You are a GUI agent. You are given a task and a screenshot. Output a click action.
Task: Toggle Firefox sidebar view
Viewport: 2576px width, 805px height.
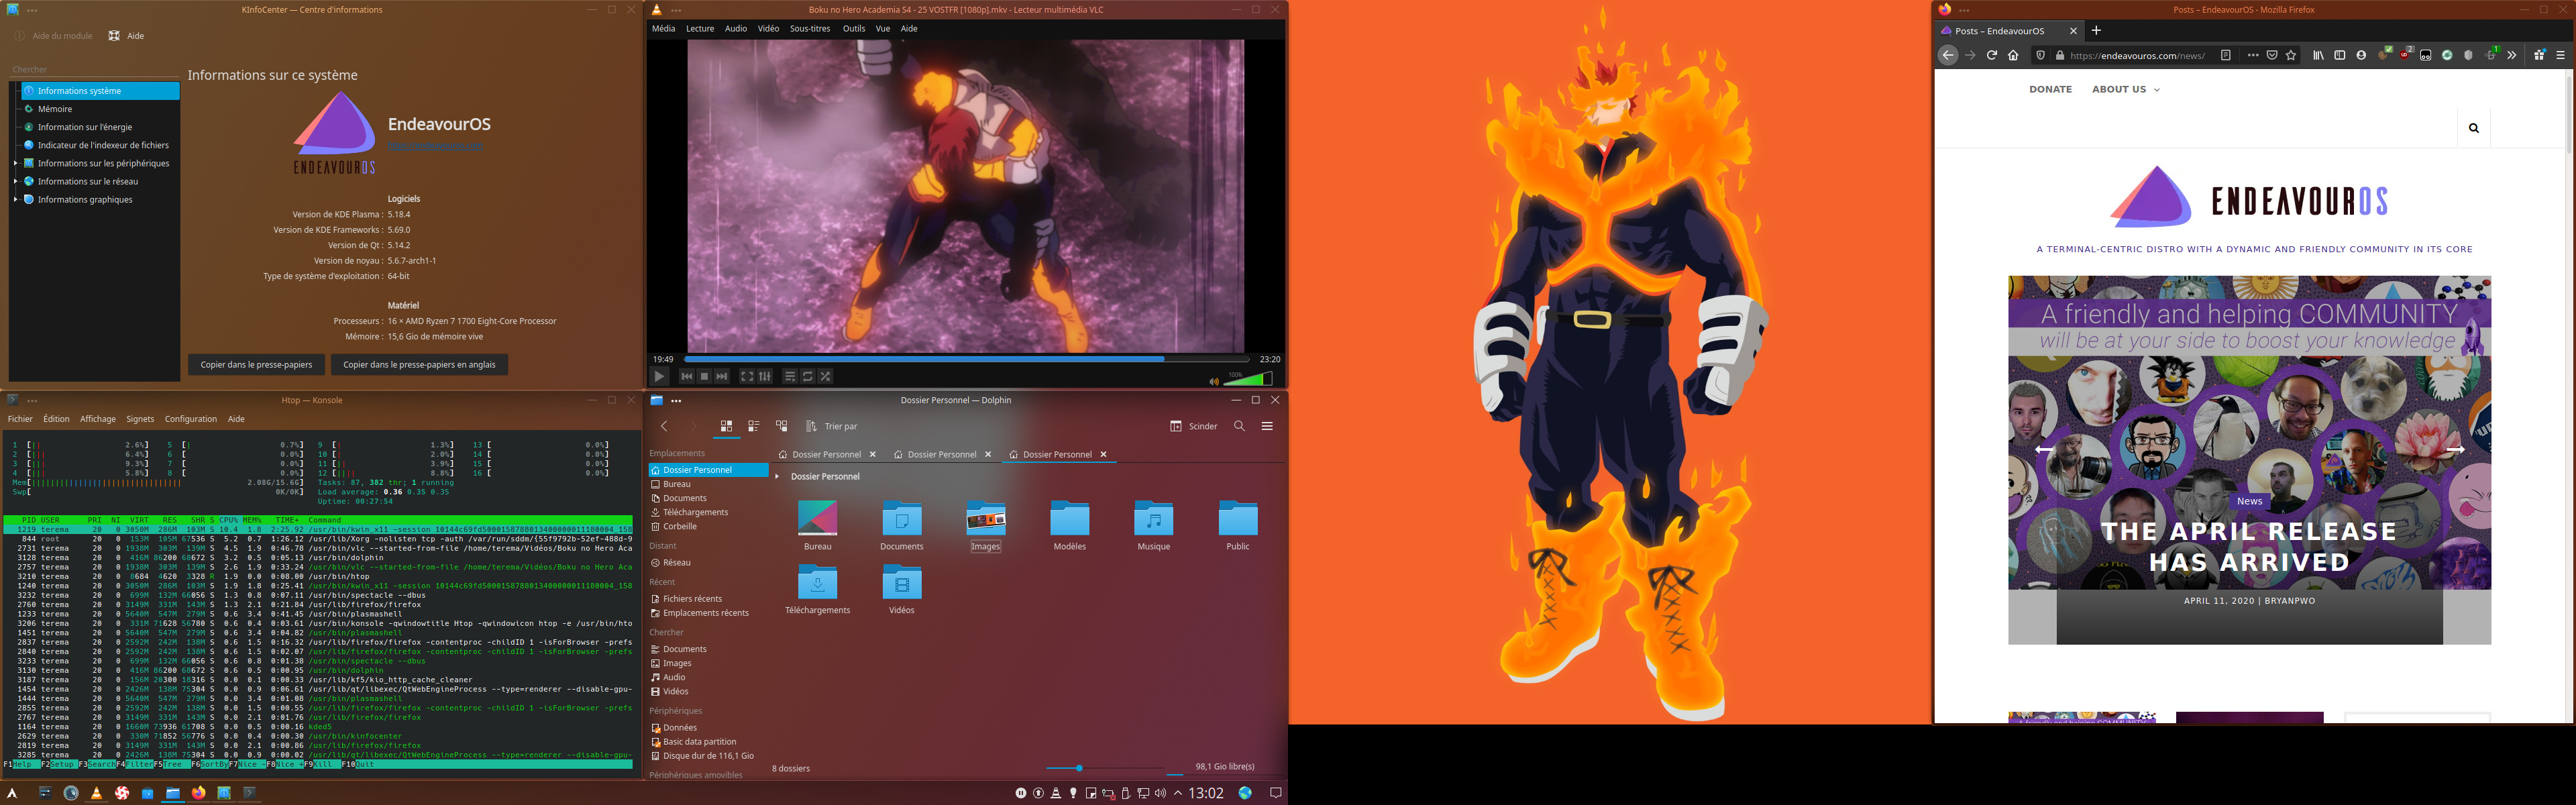pyautogui.click(x=2340, y=56)
